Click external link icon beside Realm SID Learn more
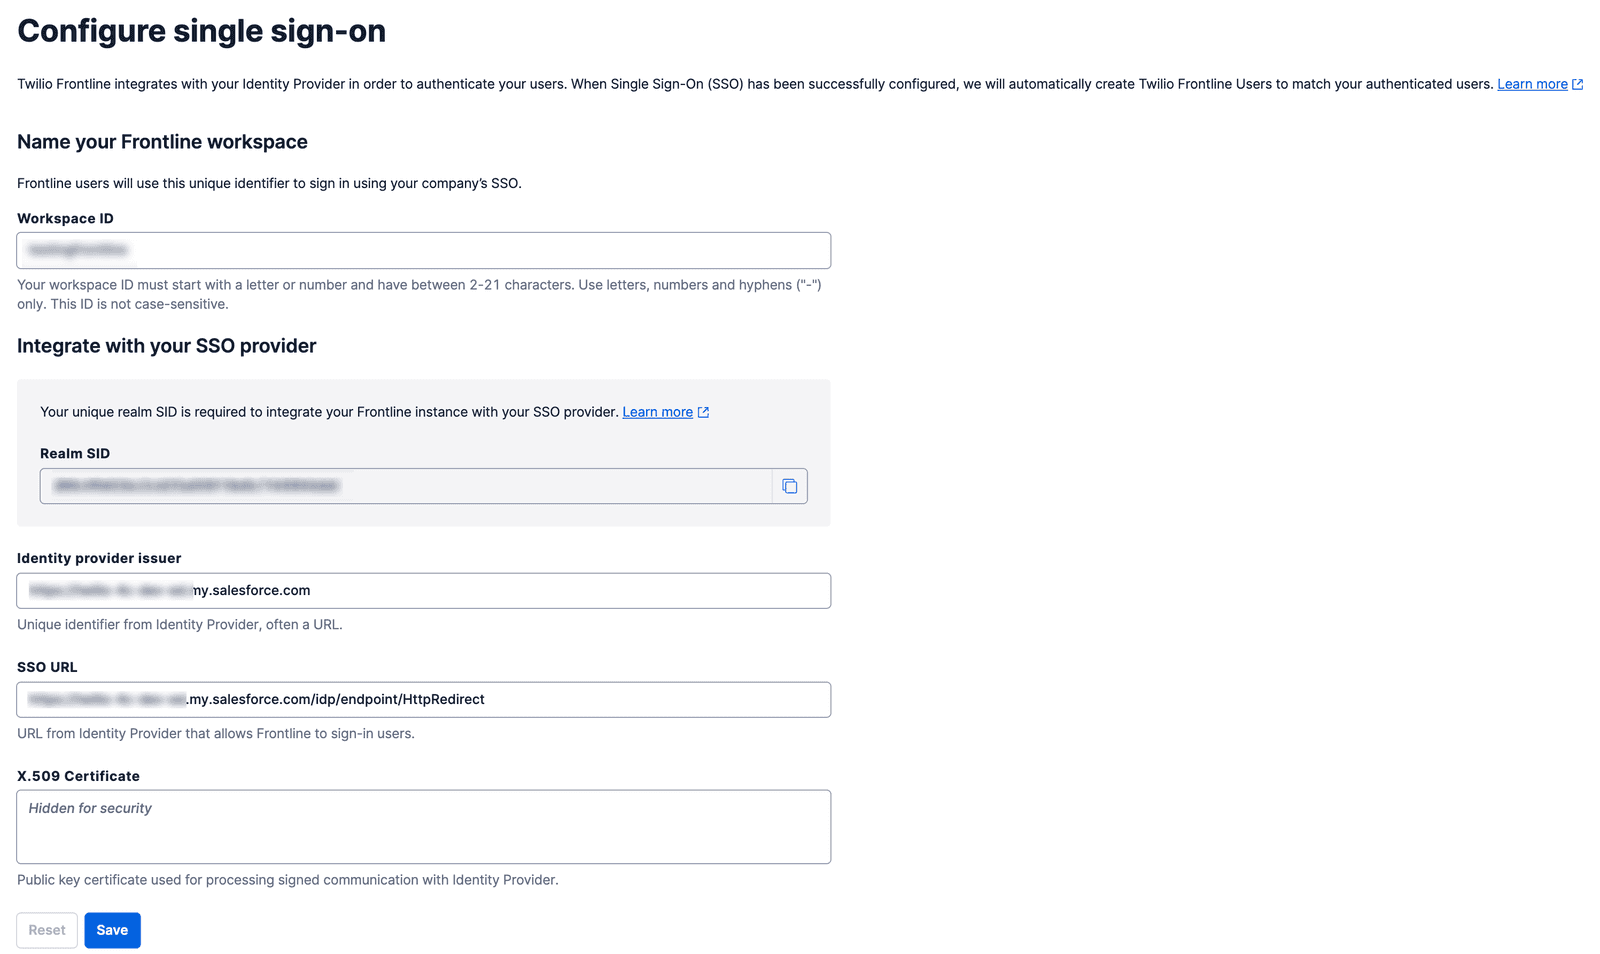This screenshot has width=1600, height=954. [x=703, y=411]
